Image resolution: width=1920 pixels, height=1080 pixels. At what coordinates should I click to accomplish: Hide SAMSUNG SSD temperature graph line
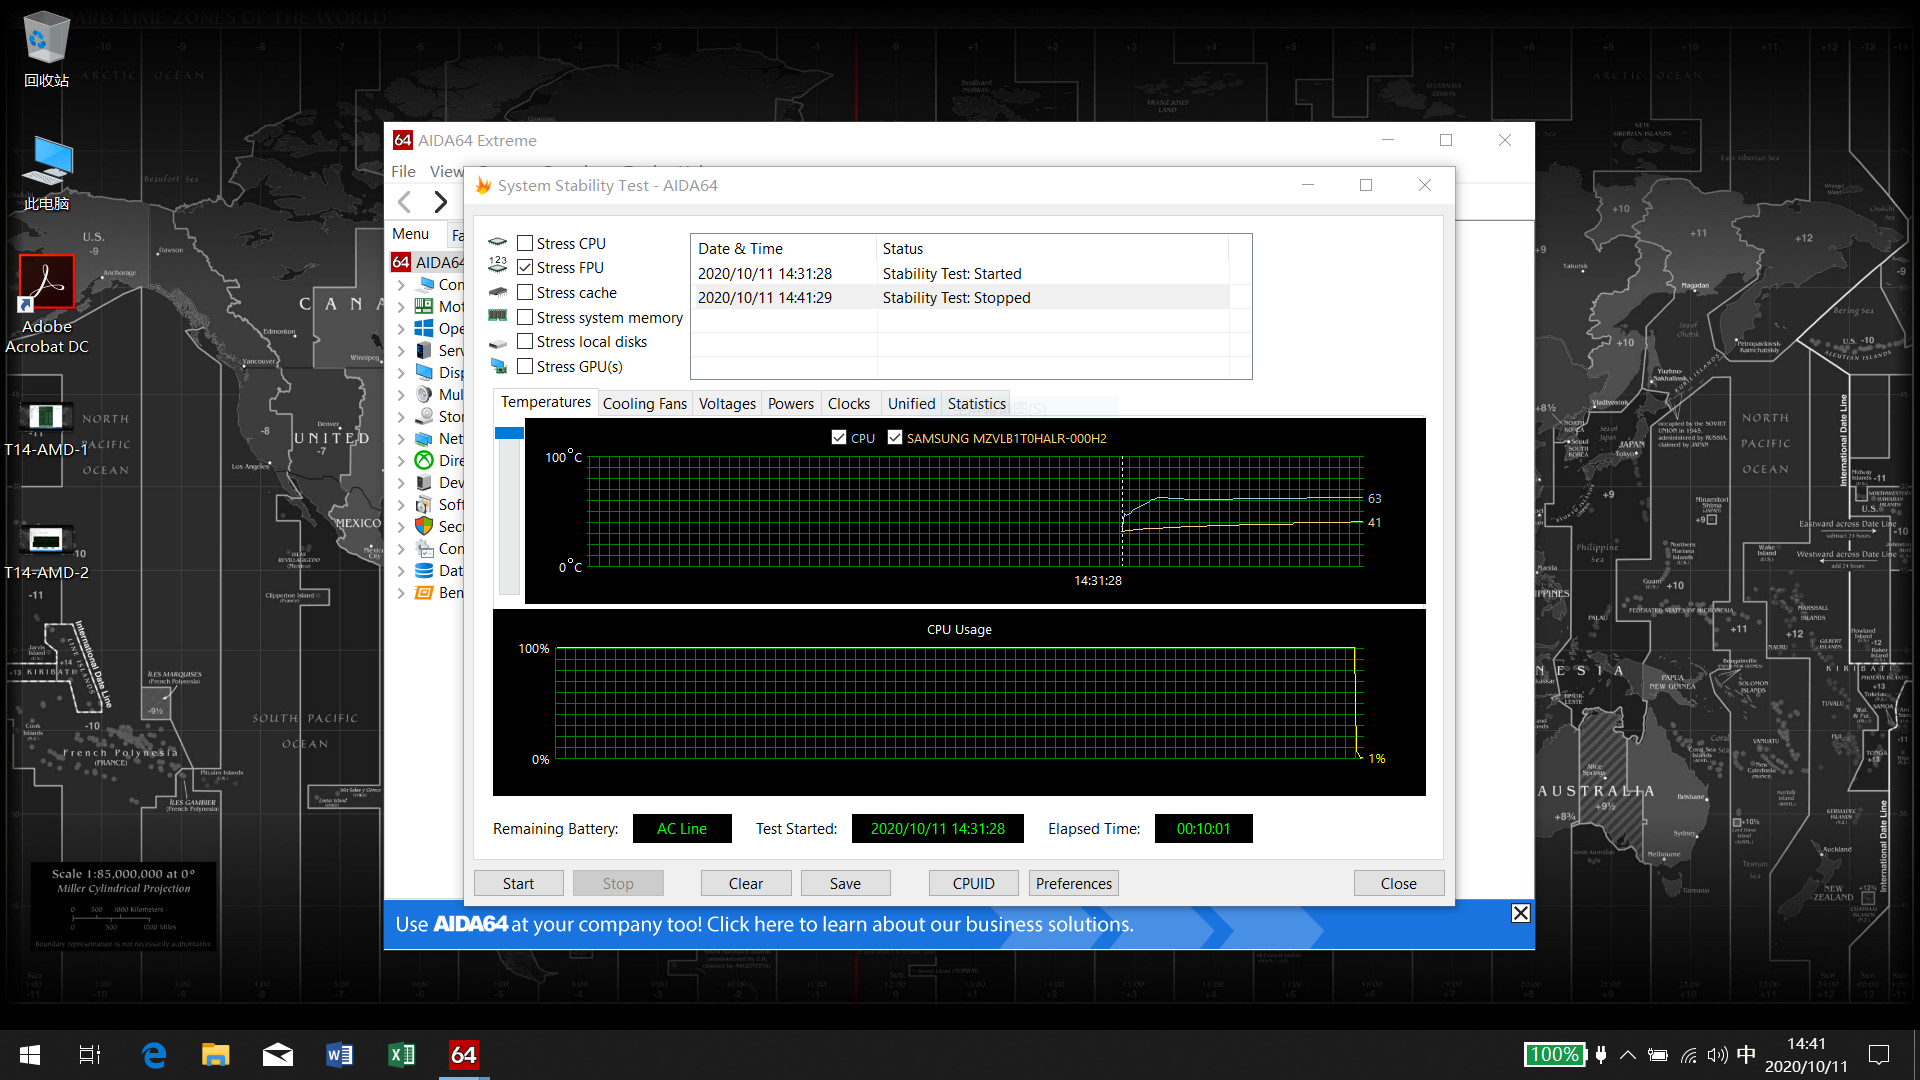(x=895, y=437)
